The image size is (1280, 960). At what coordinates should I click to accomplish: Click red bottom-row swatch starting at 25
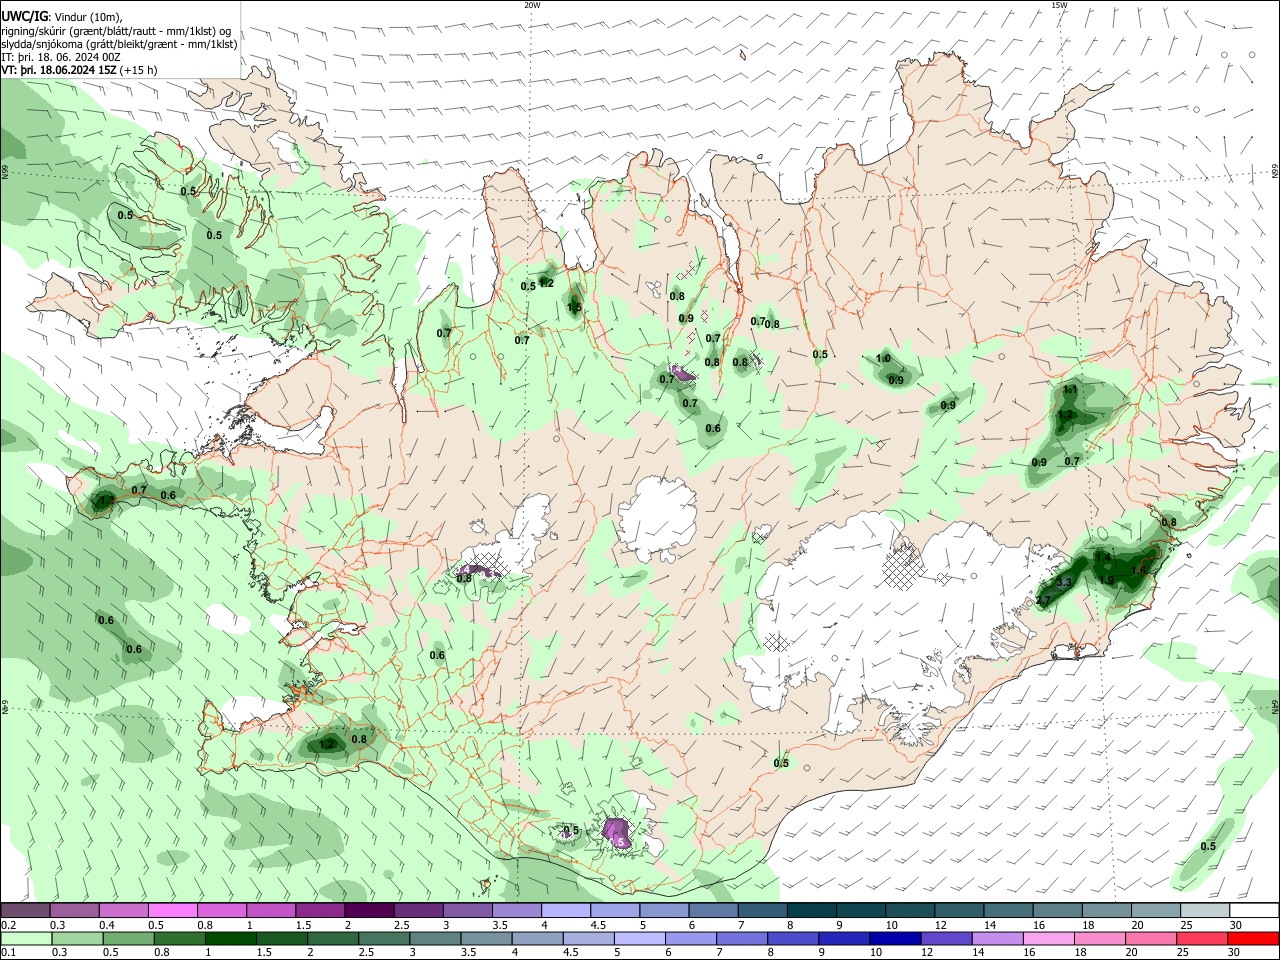(1203, 938)
